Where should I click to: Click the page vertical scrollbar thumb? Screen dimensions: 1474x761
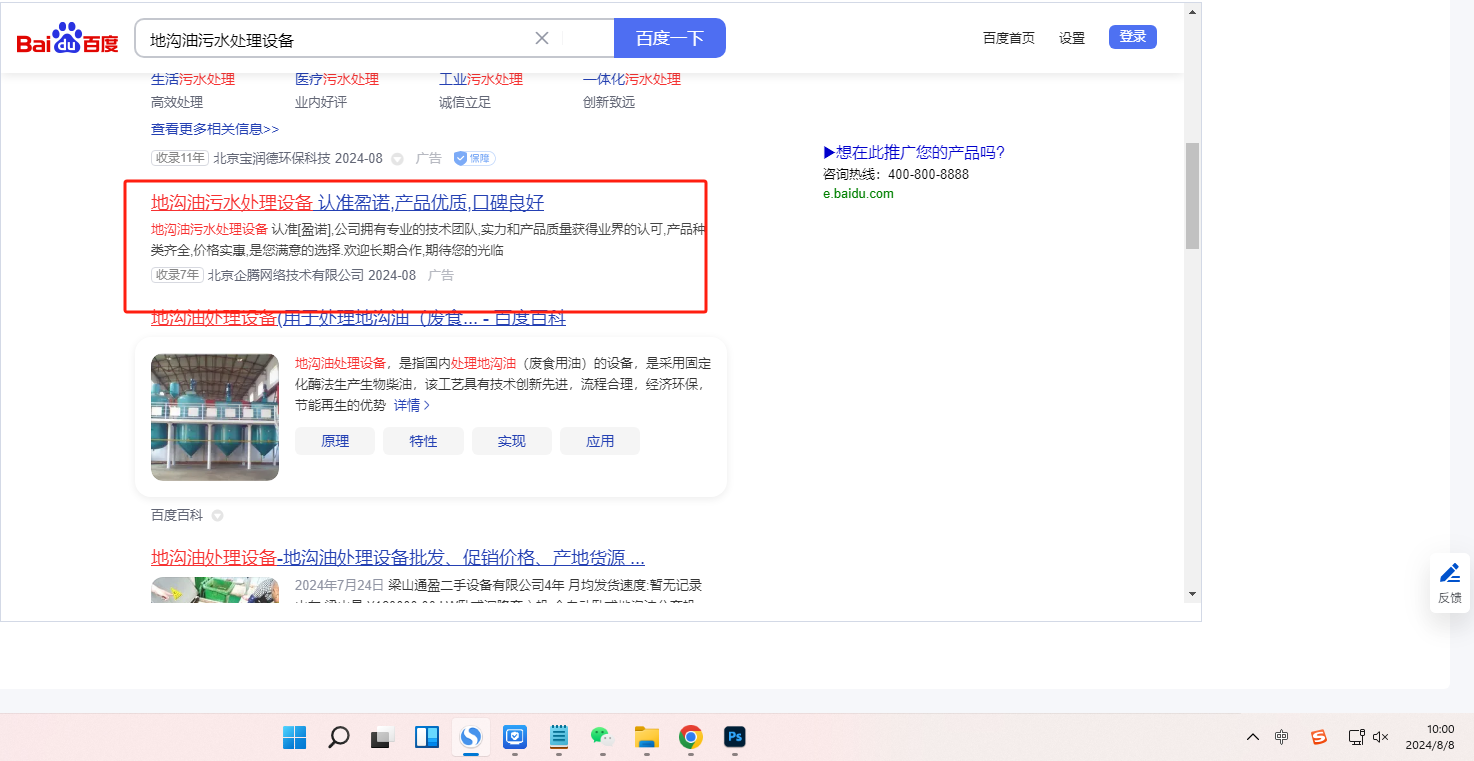tap(1191, 195)
